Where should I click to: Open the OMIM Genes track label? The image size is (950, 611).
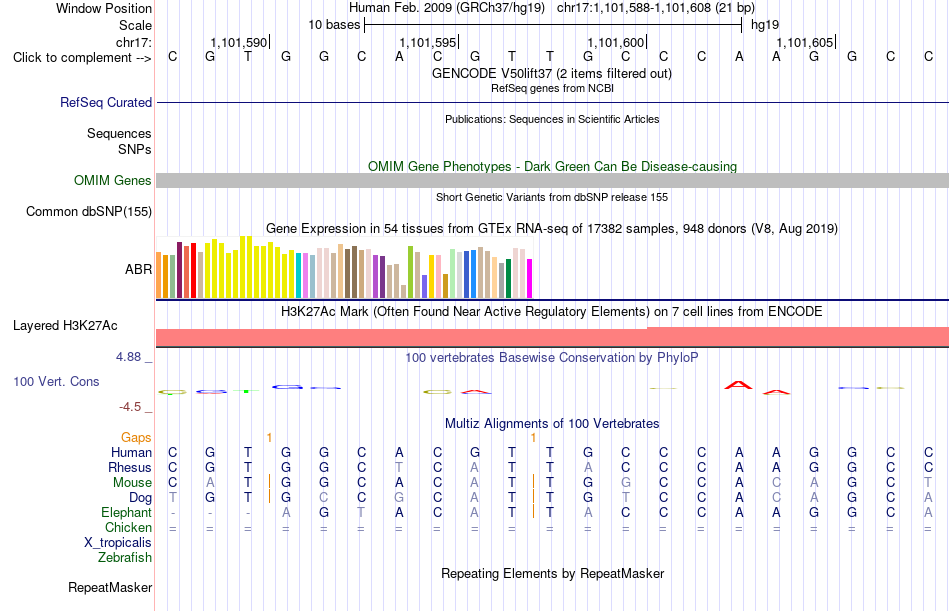pyautogui.click(x=113, y=180)
